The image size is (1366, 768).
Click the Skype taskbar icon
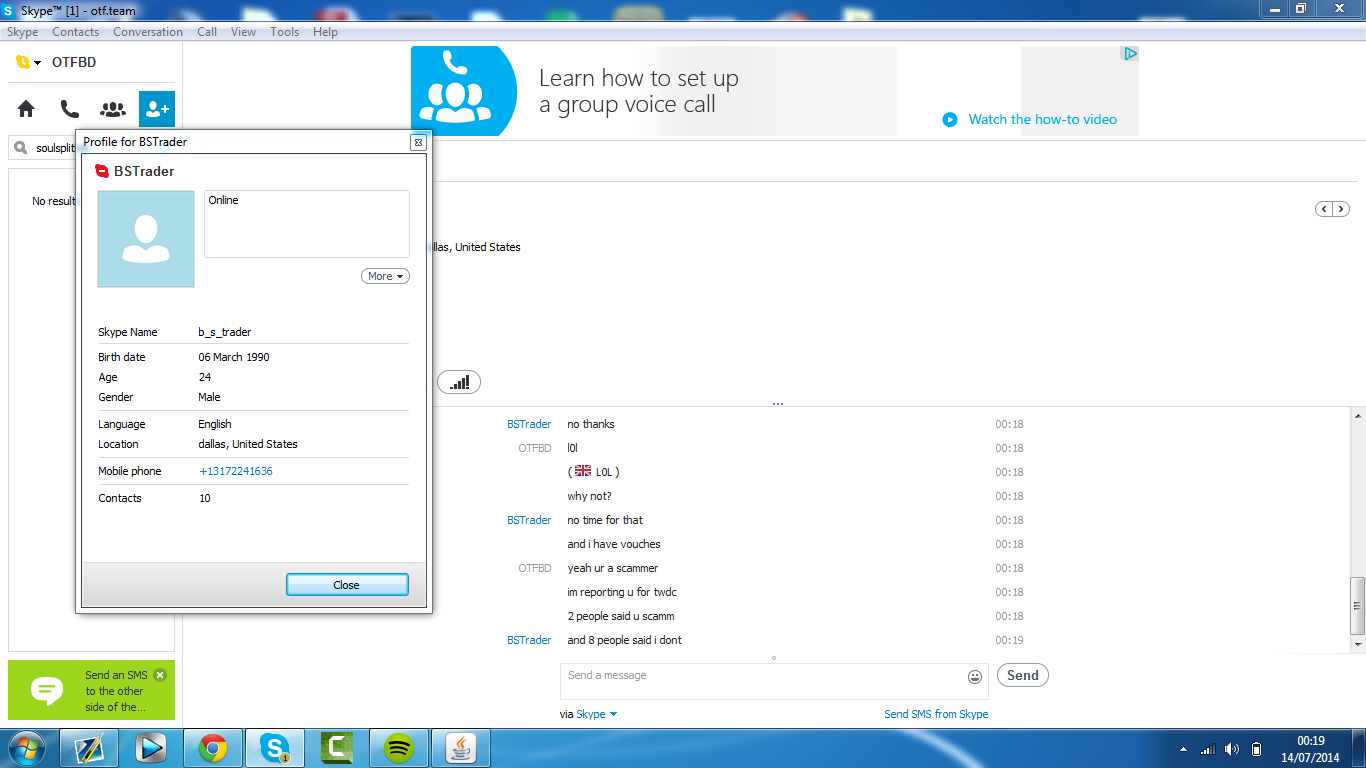[274, 748]
